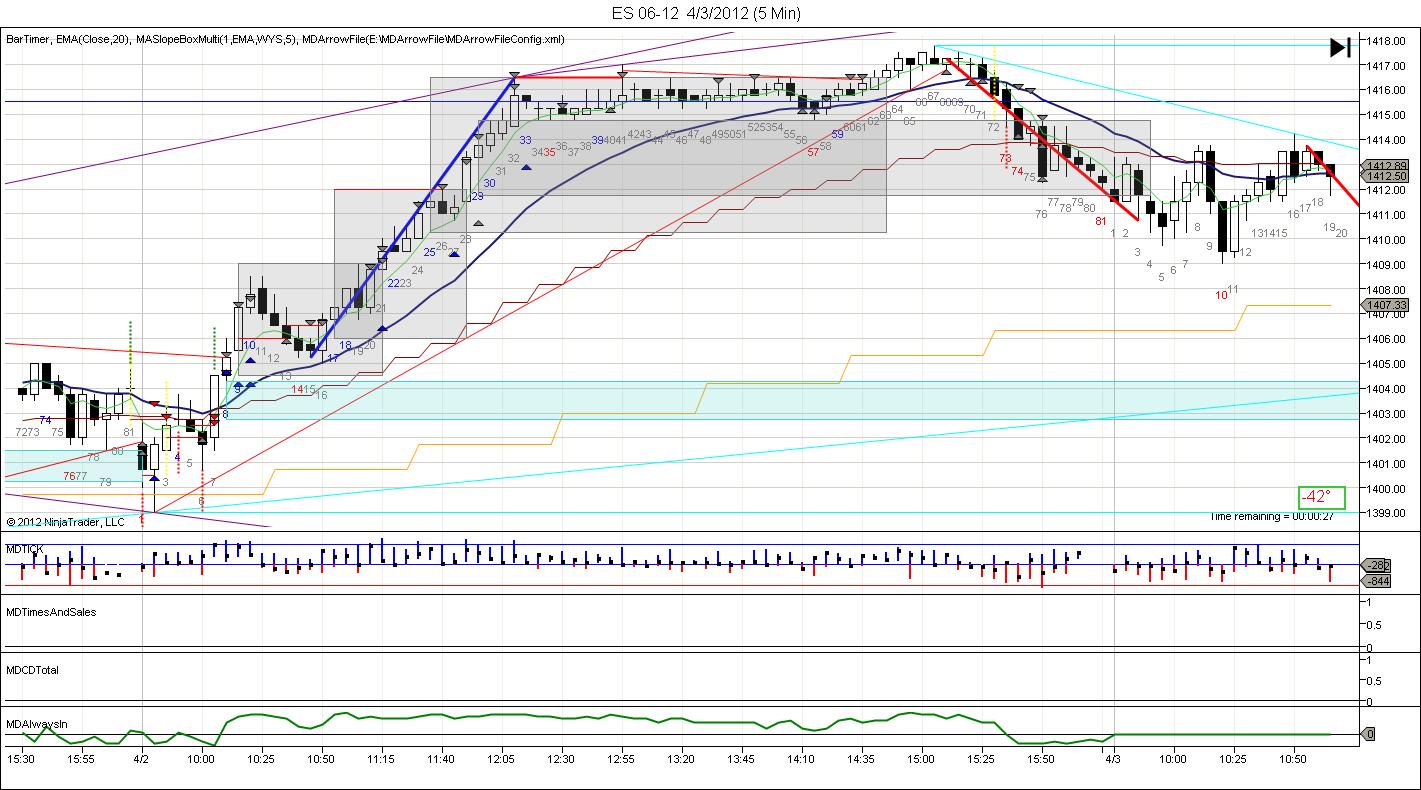Image resolution: width=1421 pixels, height=790 pixels.
Task: Click the 11:15 time axis label
Action: pos(381,760)
